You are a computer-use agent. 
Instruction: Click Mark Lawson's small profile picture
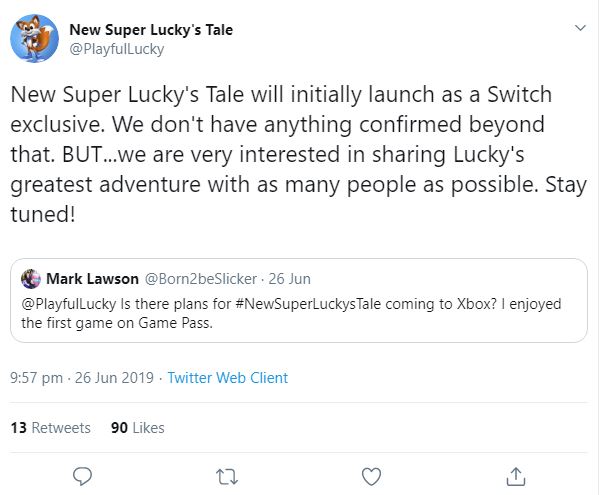[31, 277]
